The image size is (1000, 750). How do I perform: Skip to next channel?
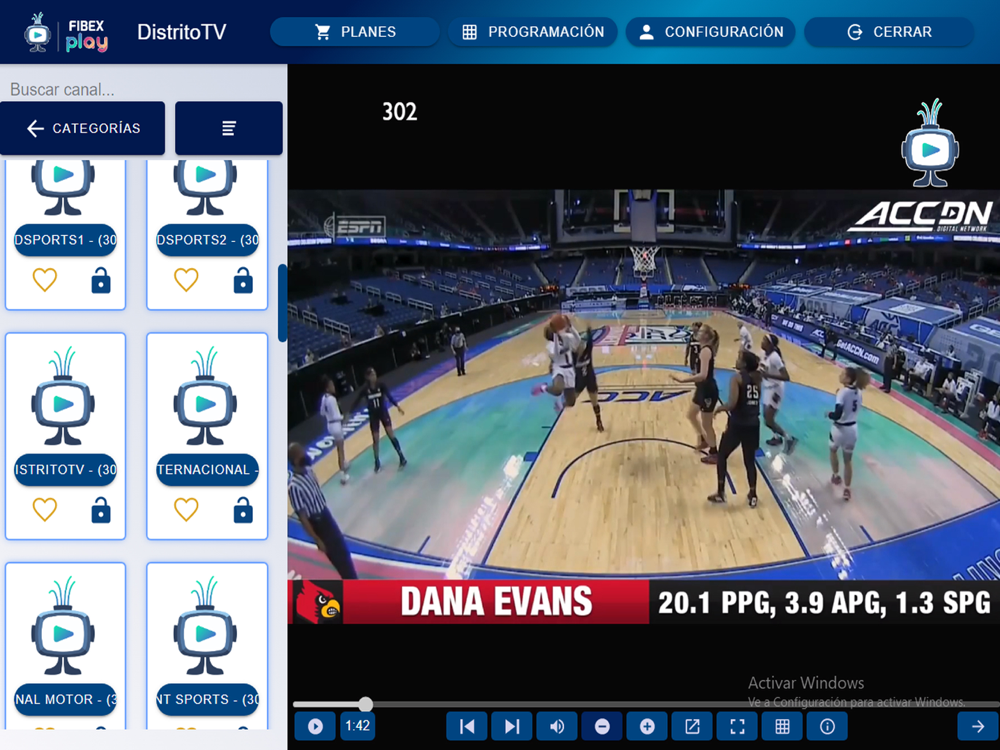[512, 726]
